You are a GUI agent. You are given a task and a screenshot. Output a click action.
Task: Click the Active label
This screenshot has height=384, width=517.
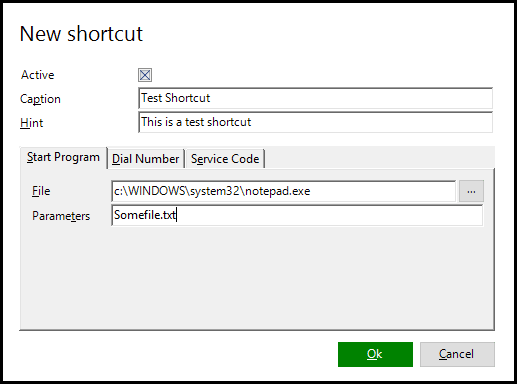click(37, 75)
